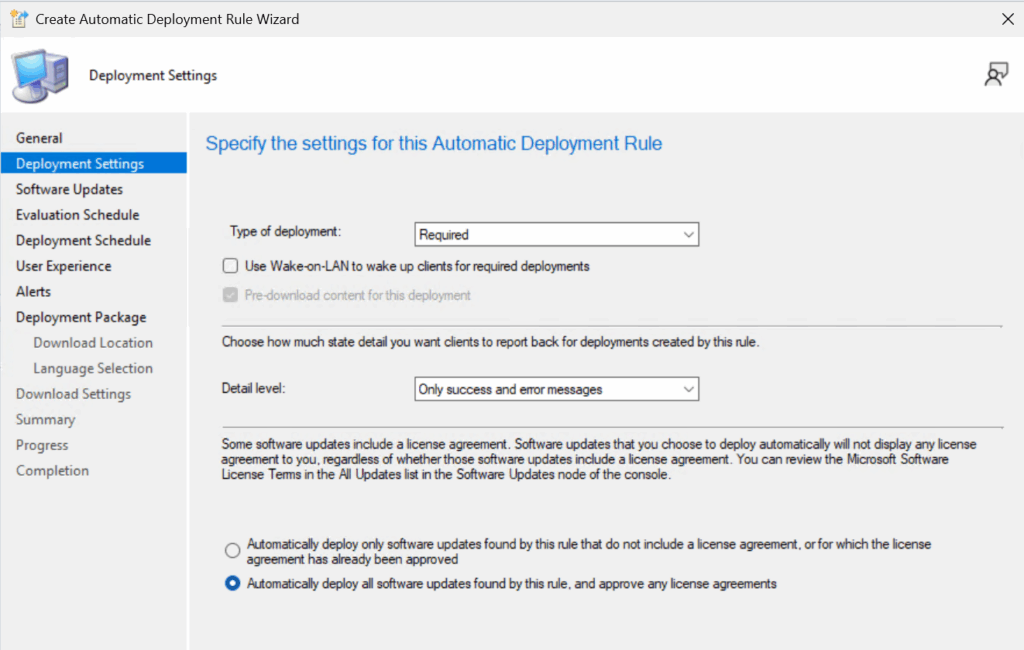This screenshot has height=650, width=1024.
Task: Select automatically deploy all software updates option
Action: pos(233,584)
